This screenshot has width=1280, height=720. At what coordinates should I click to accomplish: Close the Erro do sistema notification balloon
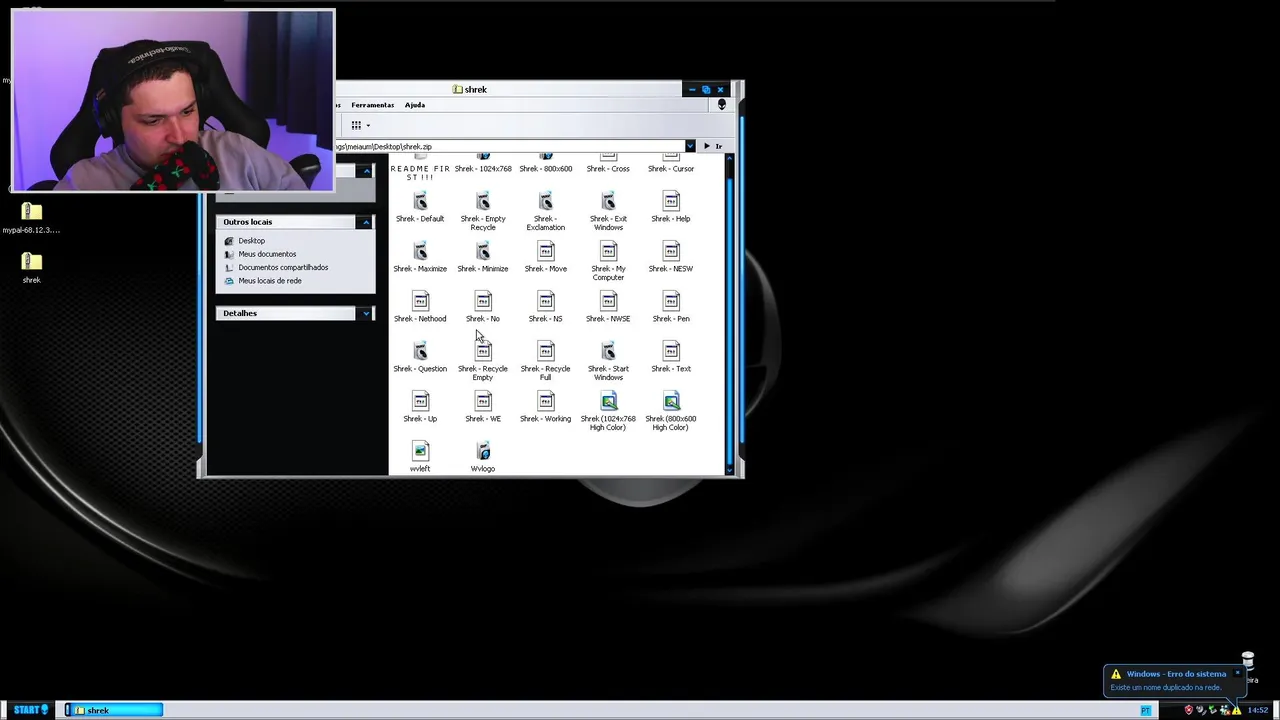pos(1237,674)
